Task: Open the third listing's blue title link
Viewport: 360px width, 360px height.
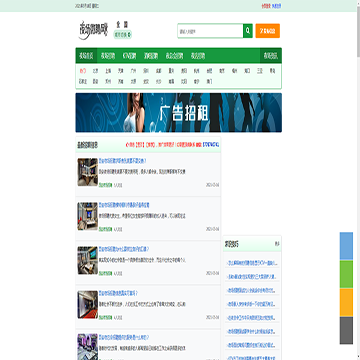Action: pos(124,249)
